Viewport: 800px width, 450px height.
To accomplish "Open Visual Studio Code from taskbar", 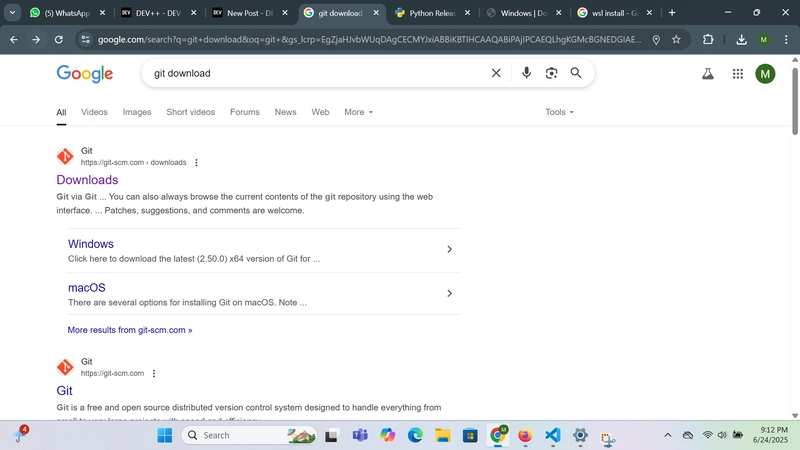I will click(553, 435).
